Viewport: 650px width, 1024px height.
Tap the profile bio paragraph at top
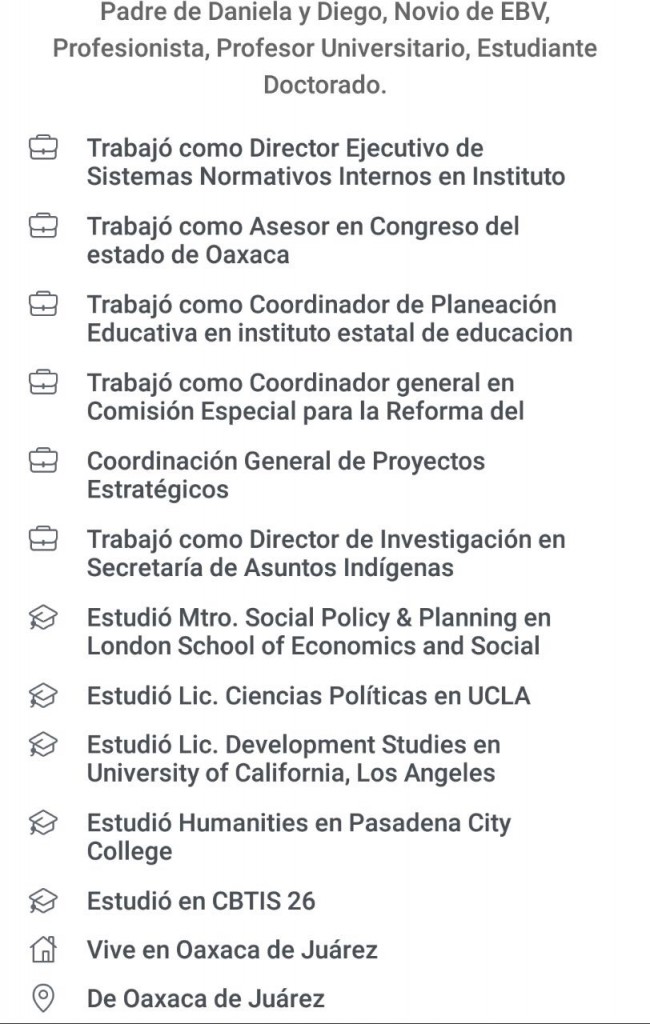(x=325, y=48)
